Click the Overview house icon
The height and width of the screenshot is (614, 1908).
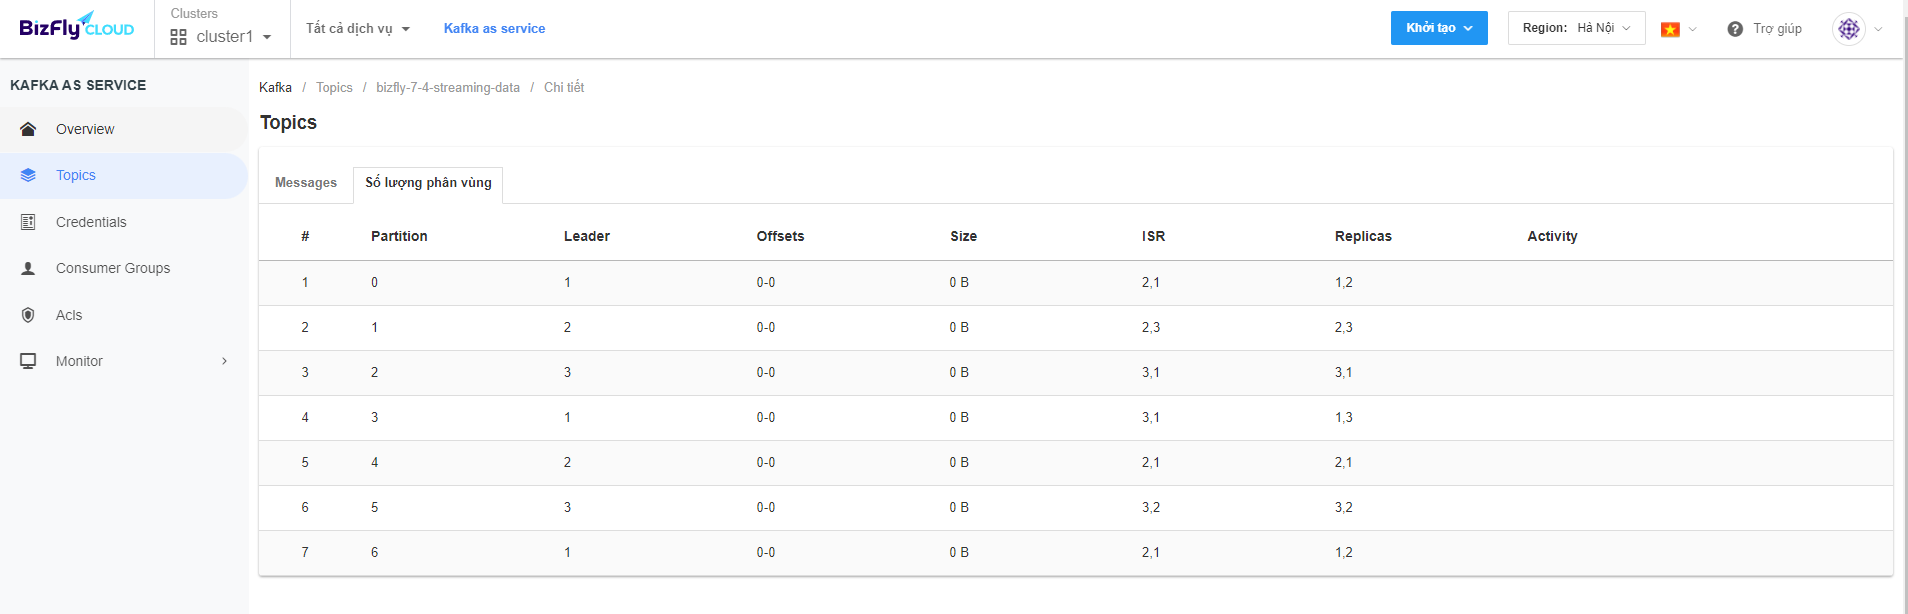click(x=28, y=129)
